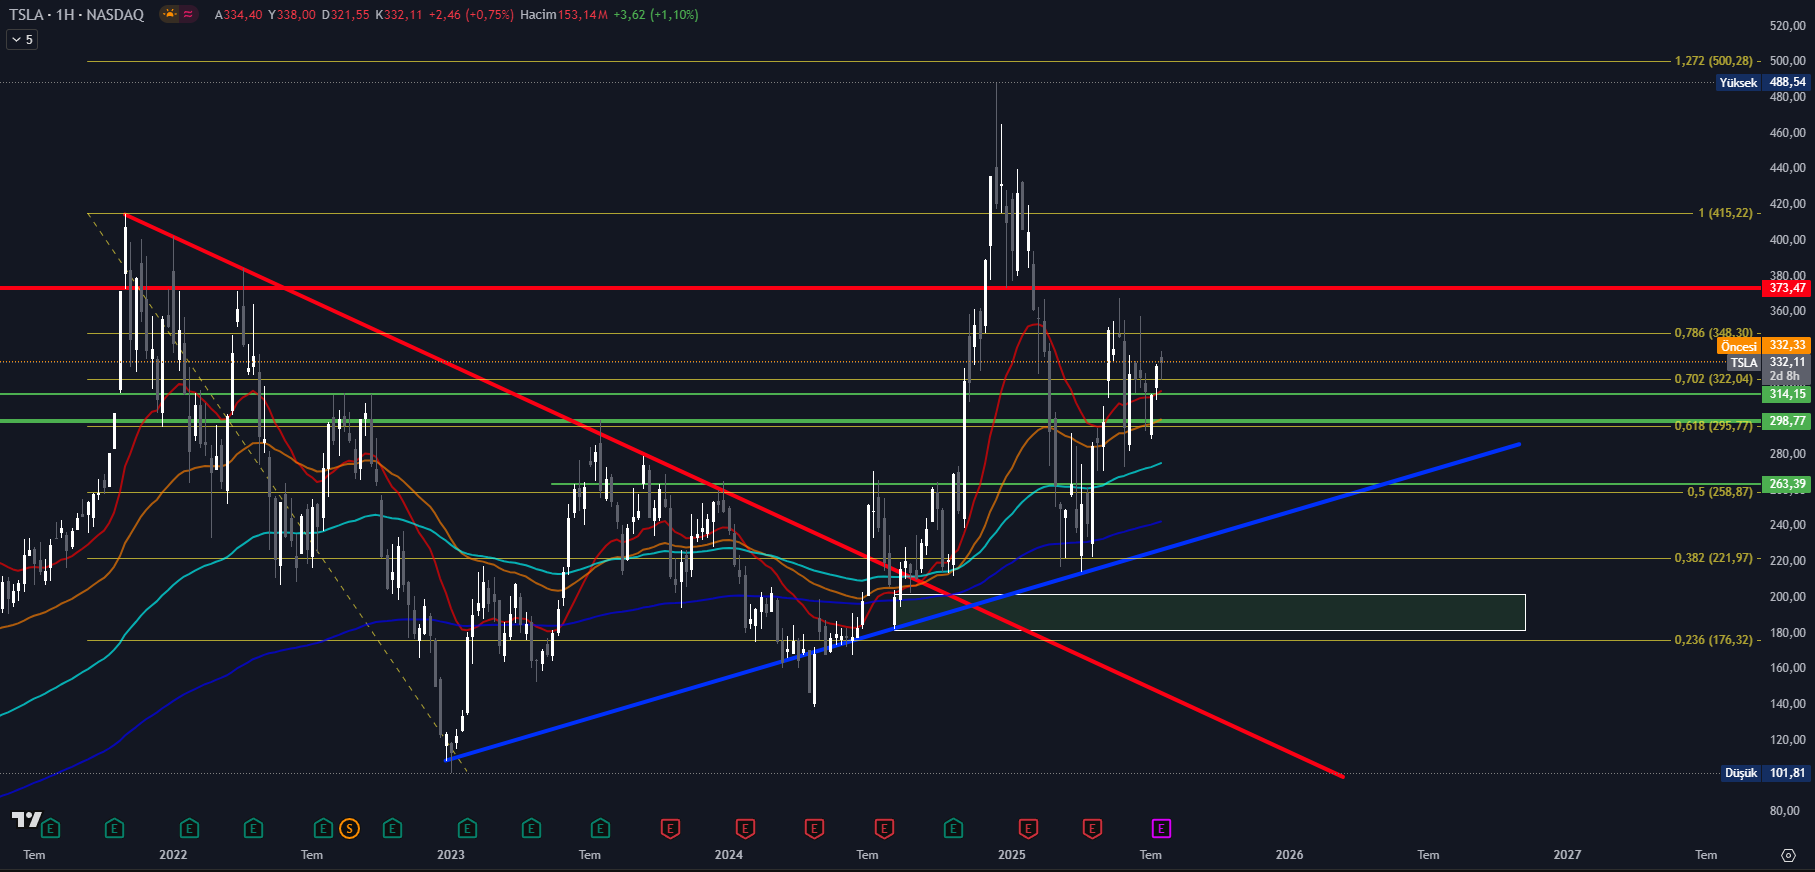Click the TSLA 332,11 last price label
Image resolution: width=1815 pixels, height=872 pixels.
coord(1769,362)
